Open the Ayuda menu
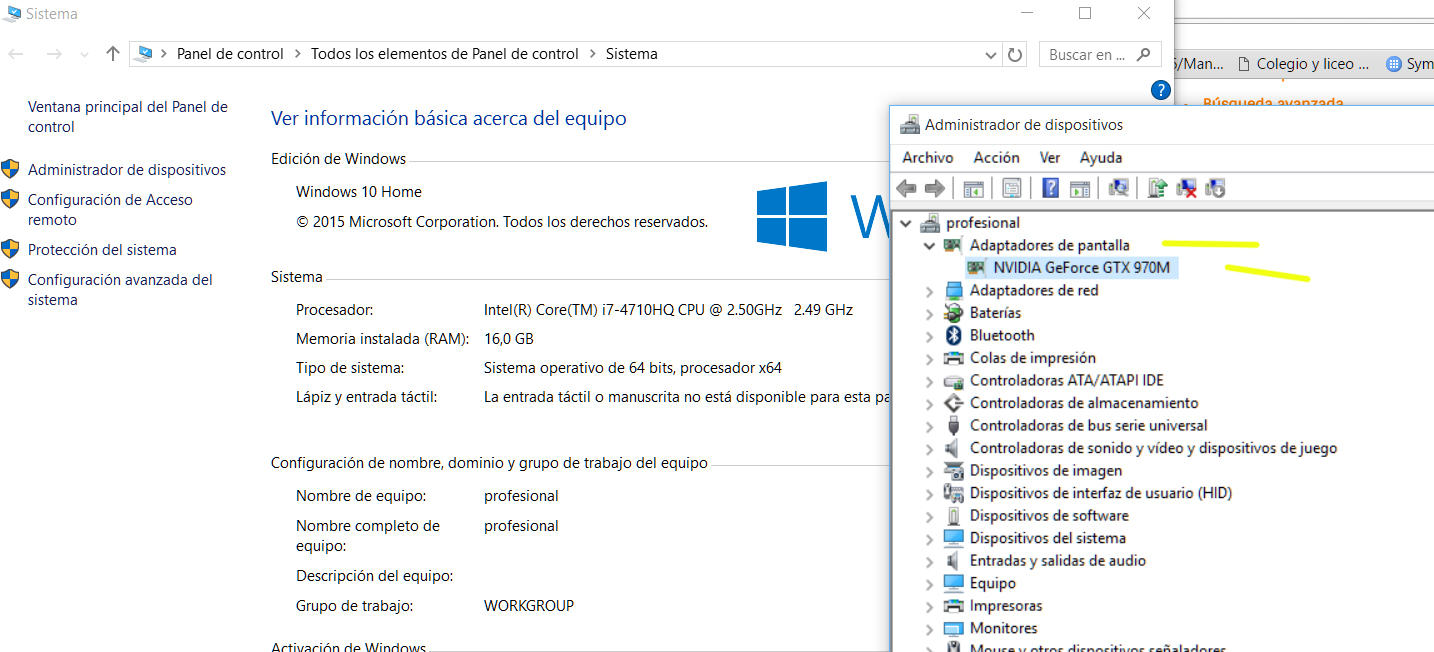This screenshot has height=652, width=1434. click(x=1101, y=157)
